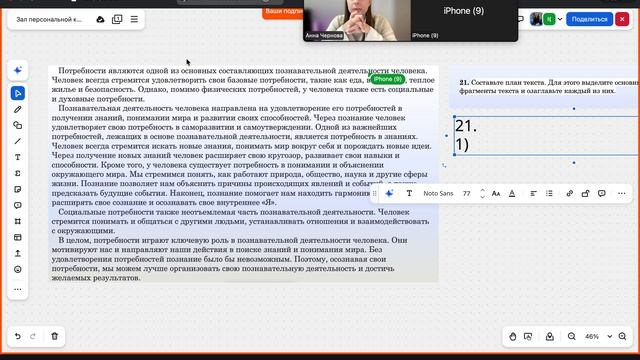Select the cursor selection tool
640x360 pixels.
click(18, 93)
